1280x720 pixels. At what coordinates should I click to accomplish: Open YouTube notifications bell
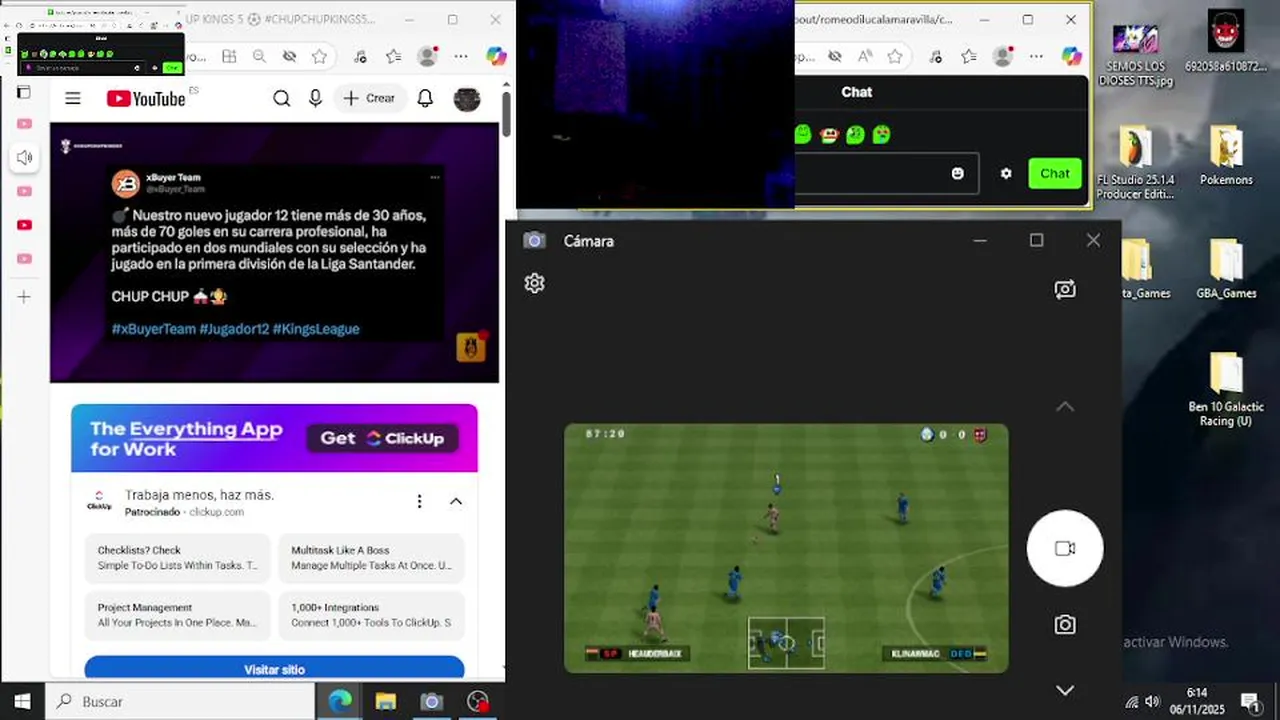(x=425, y=98)
